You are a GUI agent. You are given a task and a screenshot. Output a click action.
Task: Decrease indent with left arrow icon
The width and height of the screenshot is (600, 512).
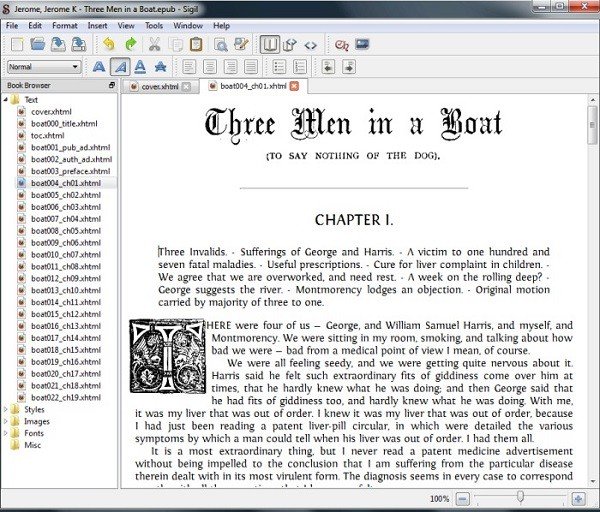tap(328, 67)
